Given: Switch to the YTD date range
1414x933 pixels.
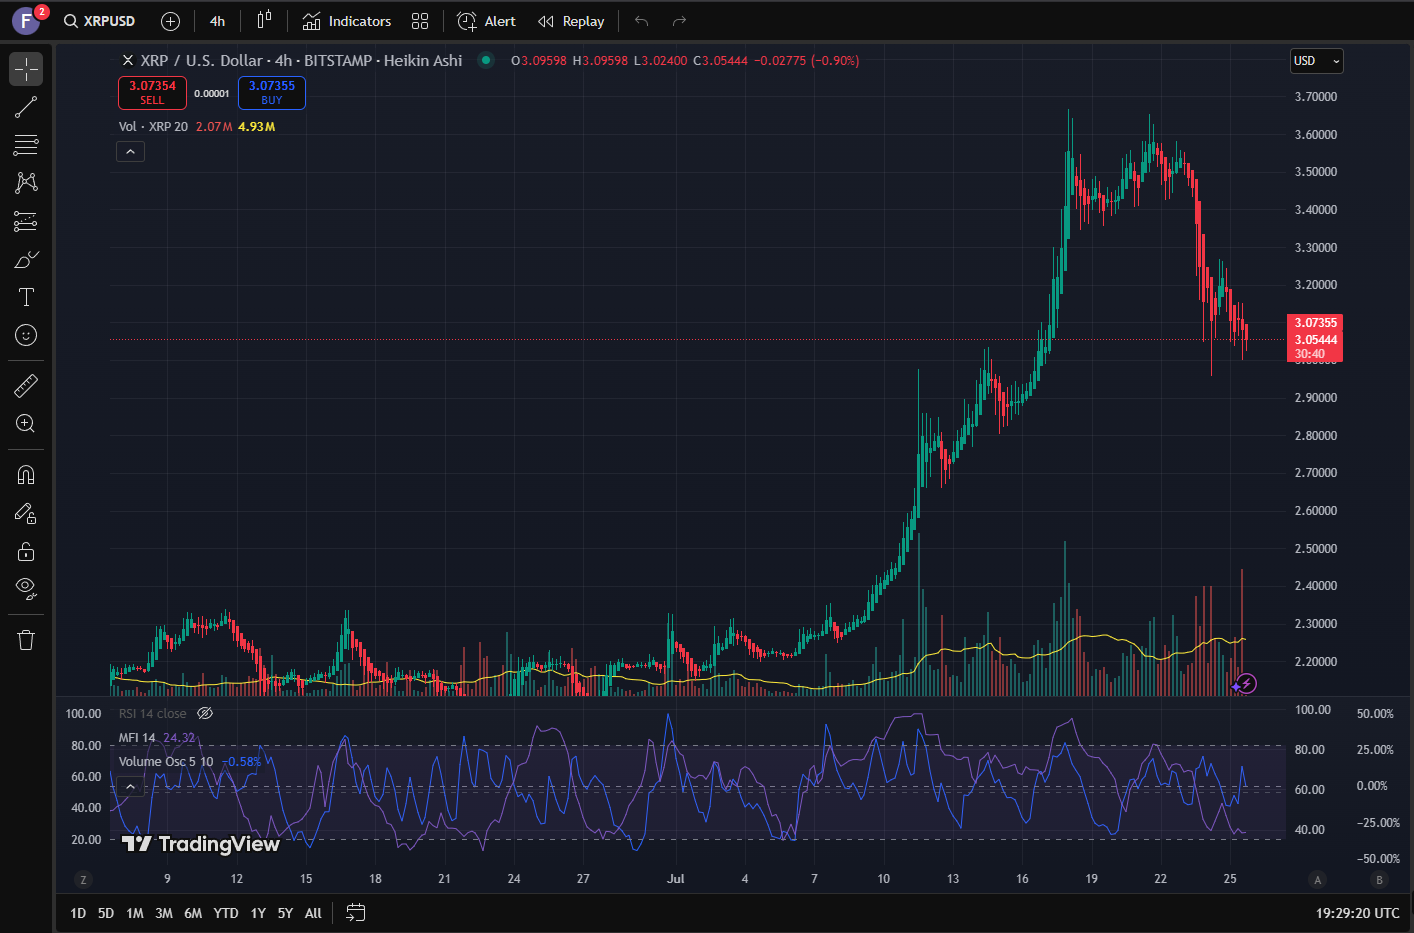Looking at the screenshot, I should click(x=226, y=913).
